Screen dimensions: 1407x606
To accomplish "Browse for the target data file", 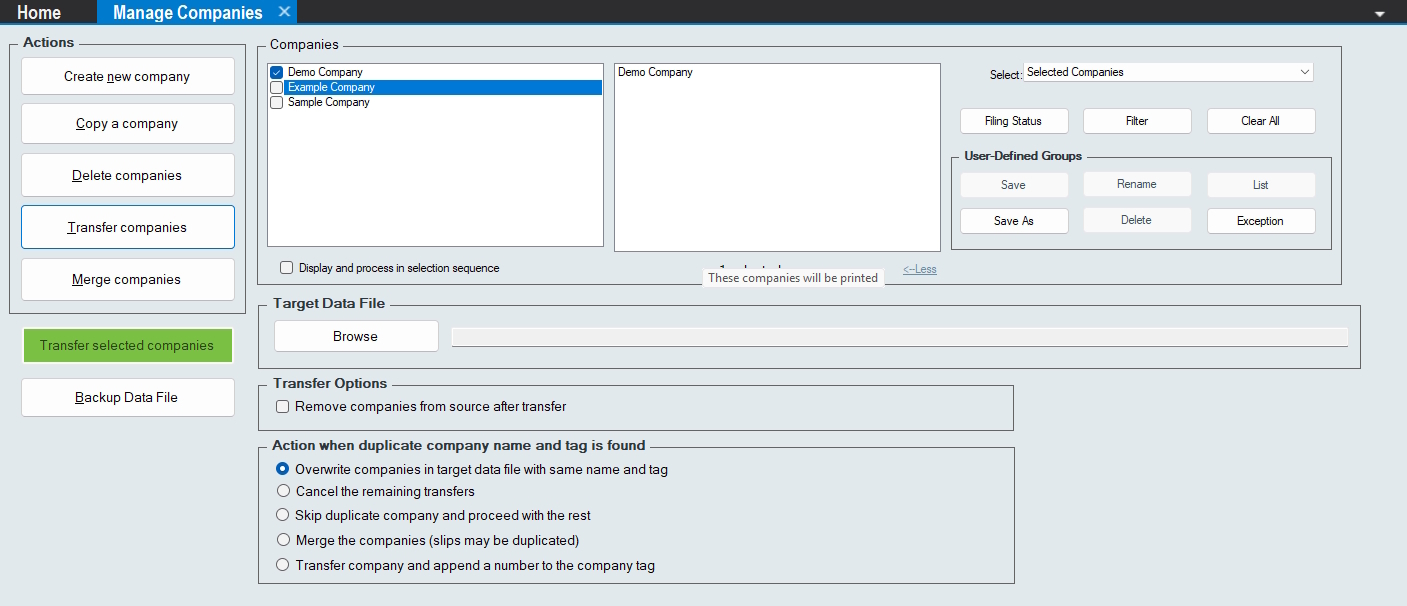I will [356, 336].
